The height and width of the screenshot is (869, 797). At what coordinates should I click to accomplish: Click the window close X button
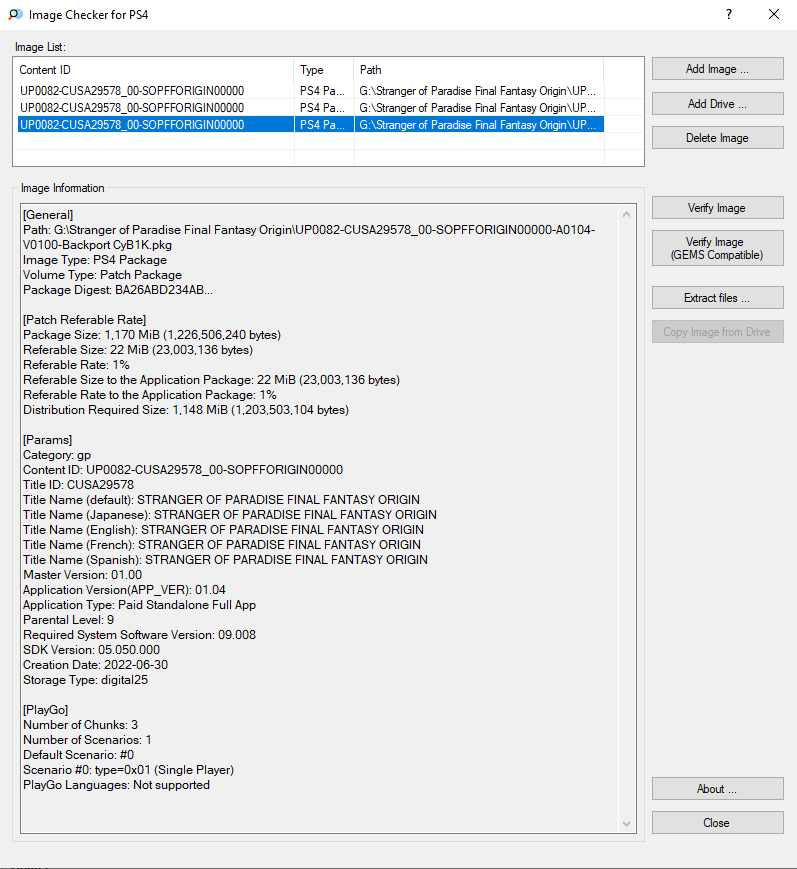tap(774, 14)
